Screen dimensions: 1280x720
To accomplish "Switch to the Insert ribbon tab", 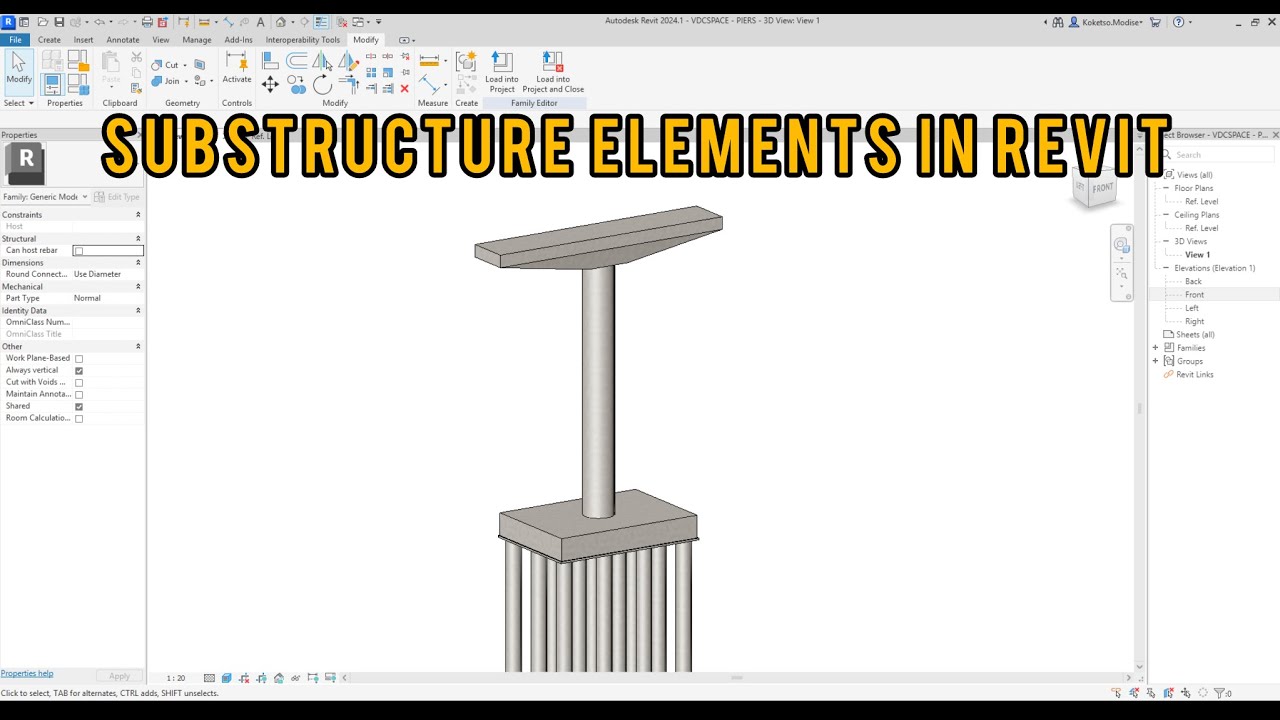I will [x=83, y=40].
